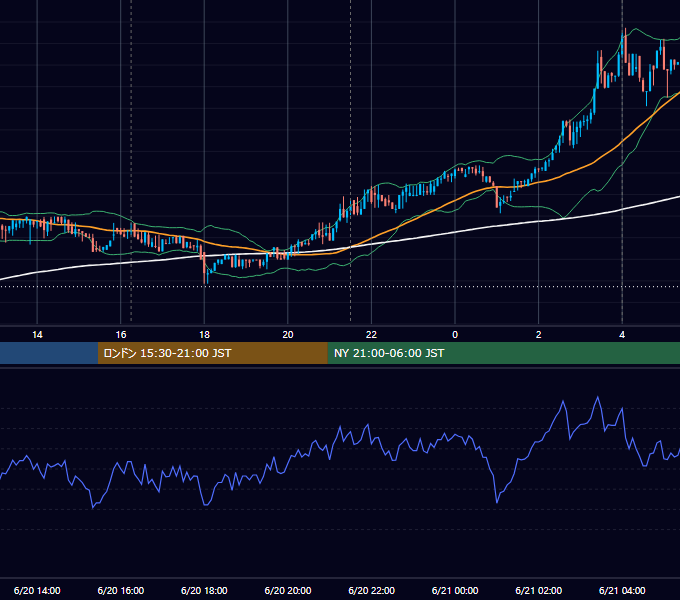Click hour label 18 on price chart axis
This screenshot has width=680, height=600.
coord(204,335)
